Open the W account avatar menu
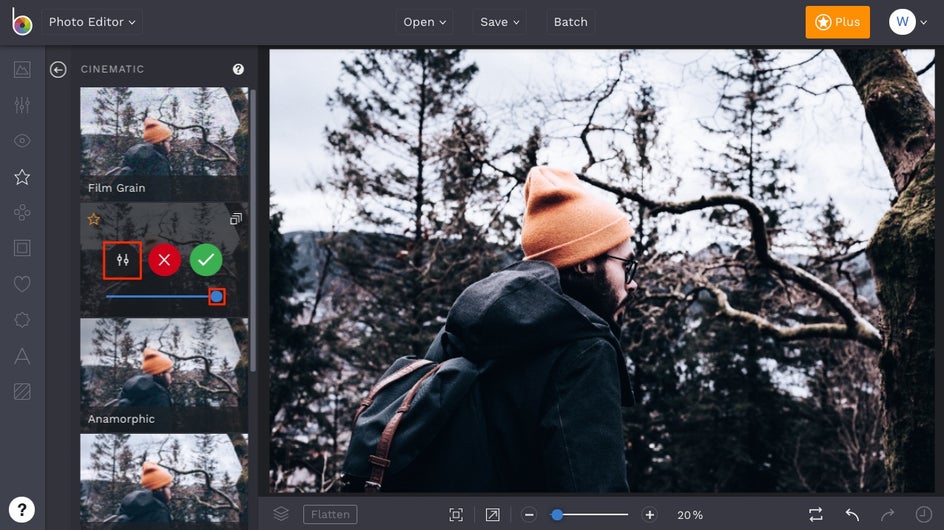 tap(907, 22)
